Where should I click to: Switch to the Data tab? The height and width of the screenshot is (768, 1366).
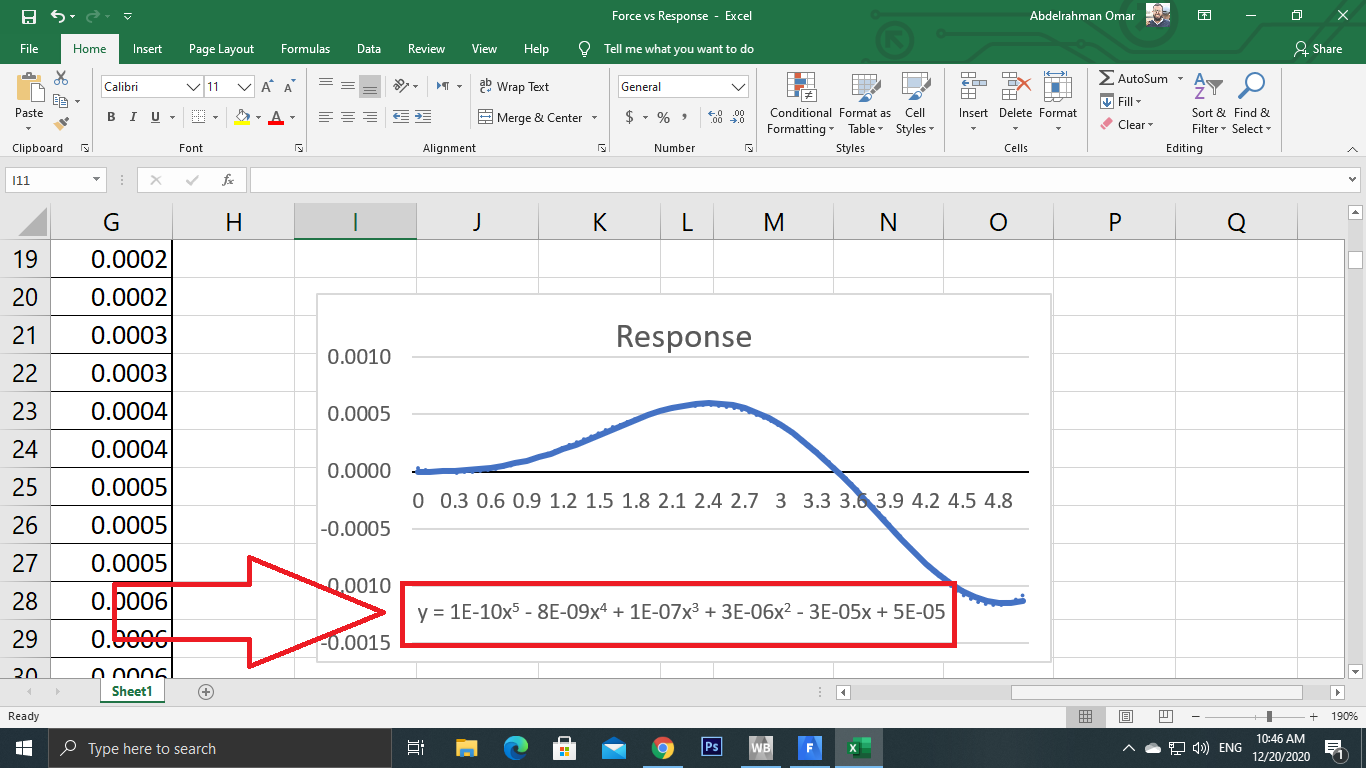click(369, 48)
